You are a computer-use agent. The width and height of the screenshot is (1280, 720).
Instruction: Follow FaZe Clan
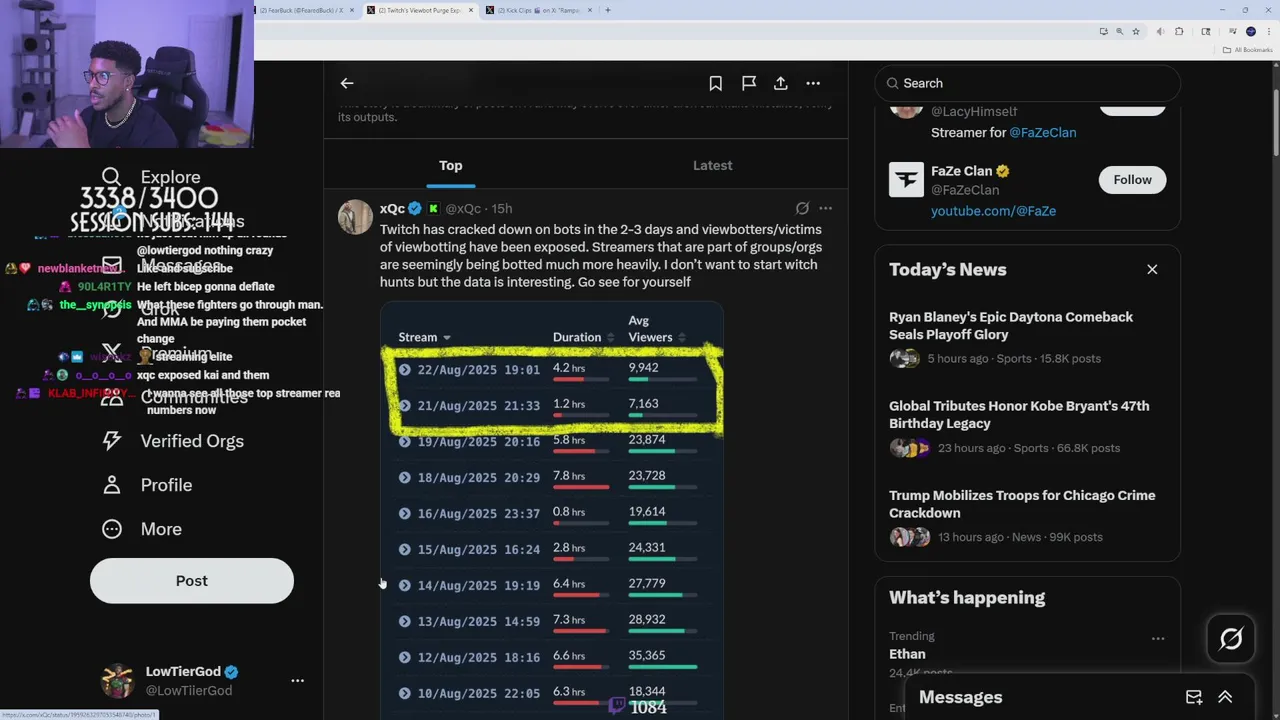(1132, 179)
